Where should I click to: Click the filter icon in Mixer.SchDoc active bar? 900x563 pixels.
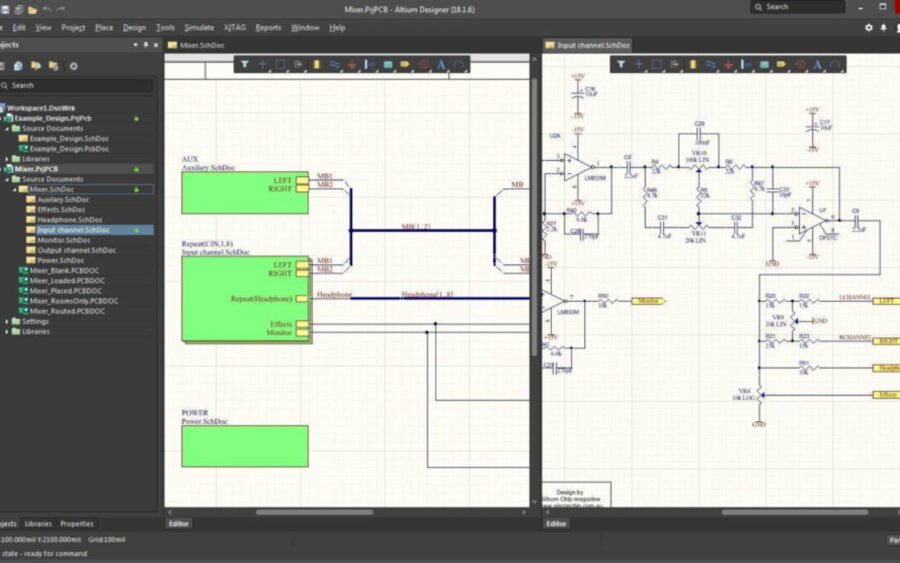click(245, 64)
